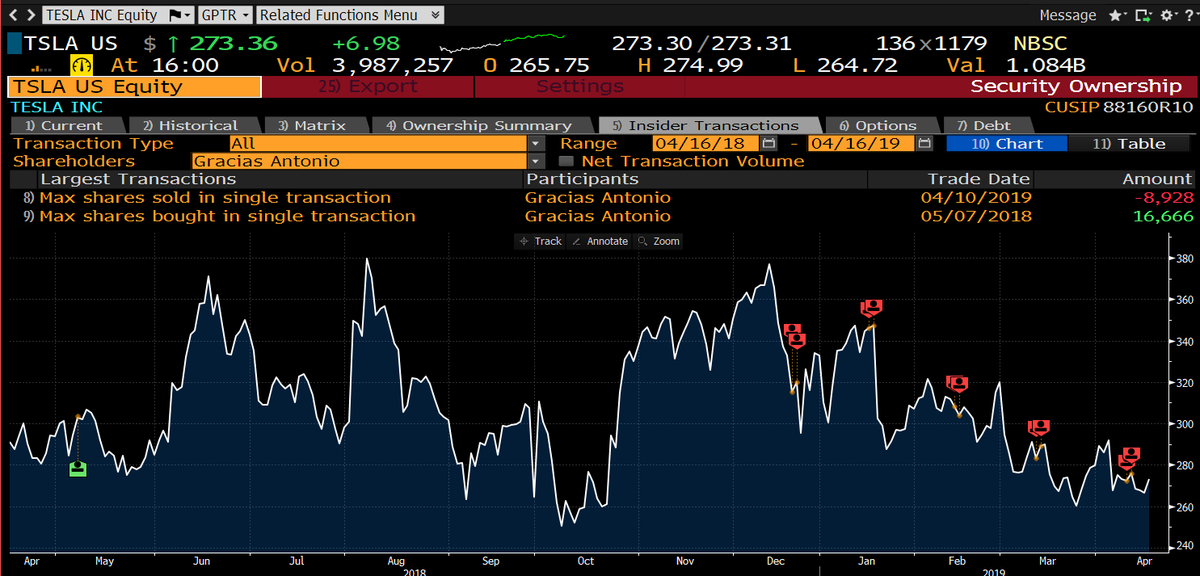The height and width of the screenshot is (576, 1200).
Task: Activate the Zoom chart tool
Action: (x=659, y=241)
